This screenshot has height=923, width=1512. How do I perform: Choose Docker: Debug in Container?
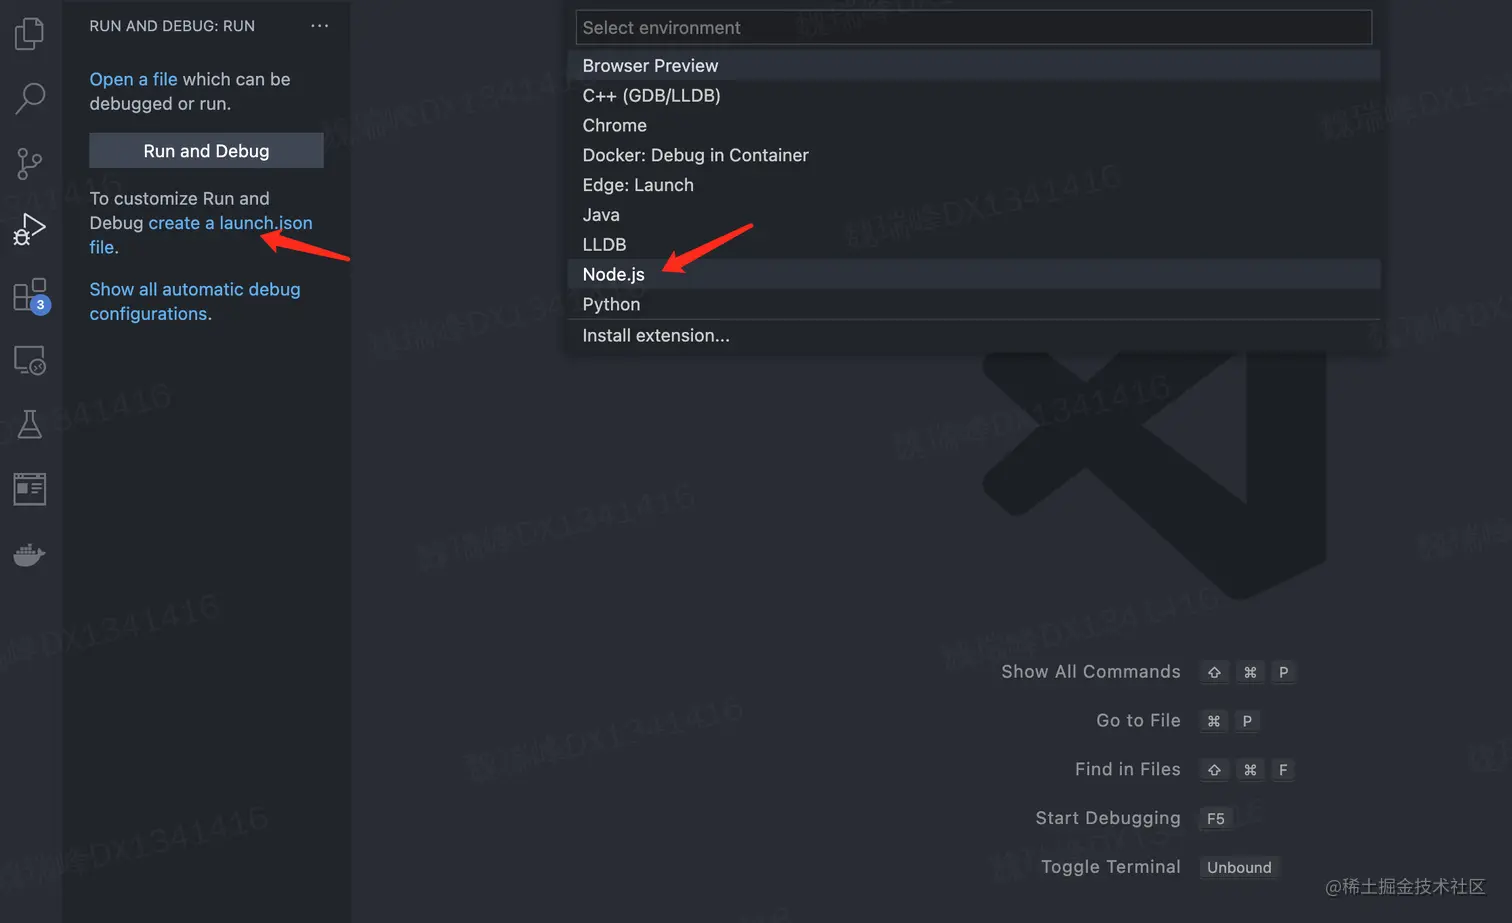(x=973, y=155)
